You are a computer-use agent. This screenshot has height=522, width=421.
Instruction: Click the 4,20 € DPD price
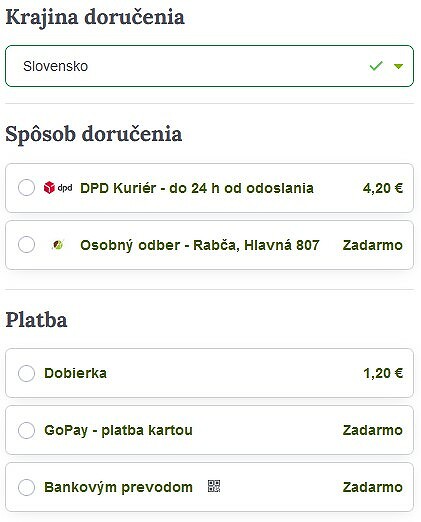pos(383,188)
